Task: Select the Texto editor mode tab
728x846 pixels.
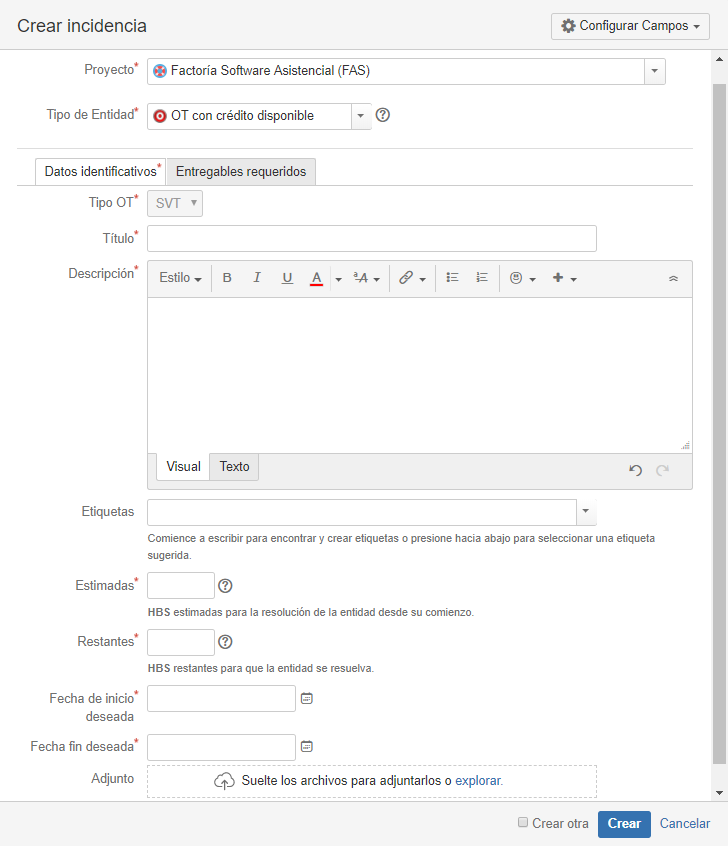Action: (x=234, y=467)
